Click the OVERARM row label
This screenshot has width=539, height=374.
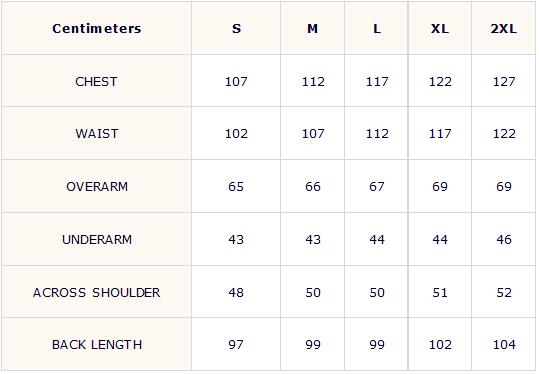coord(97,187)
